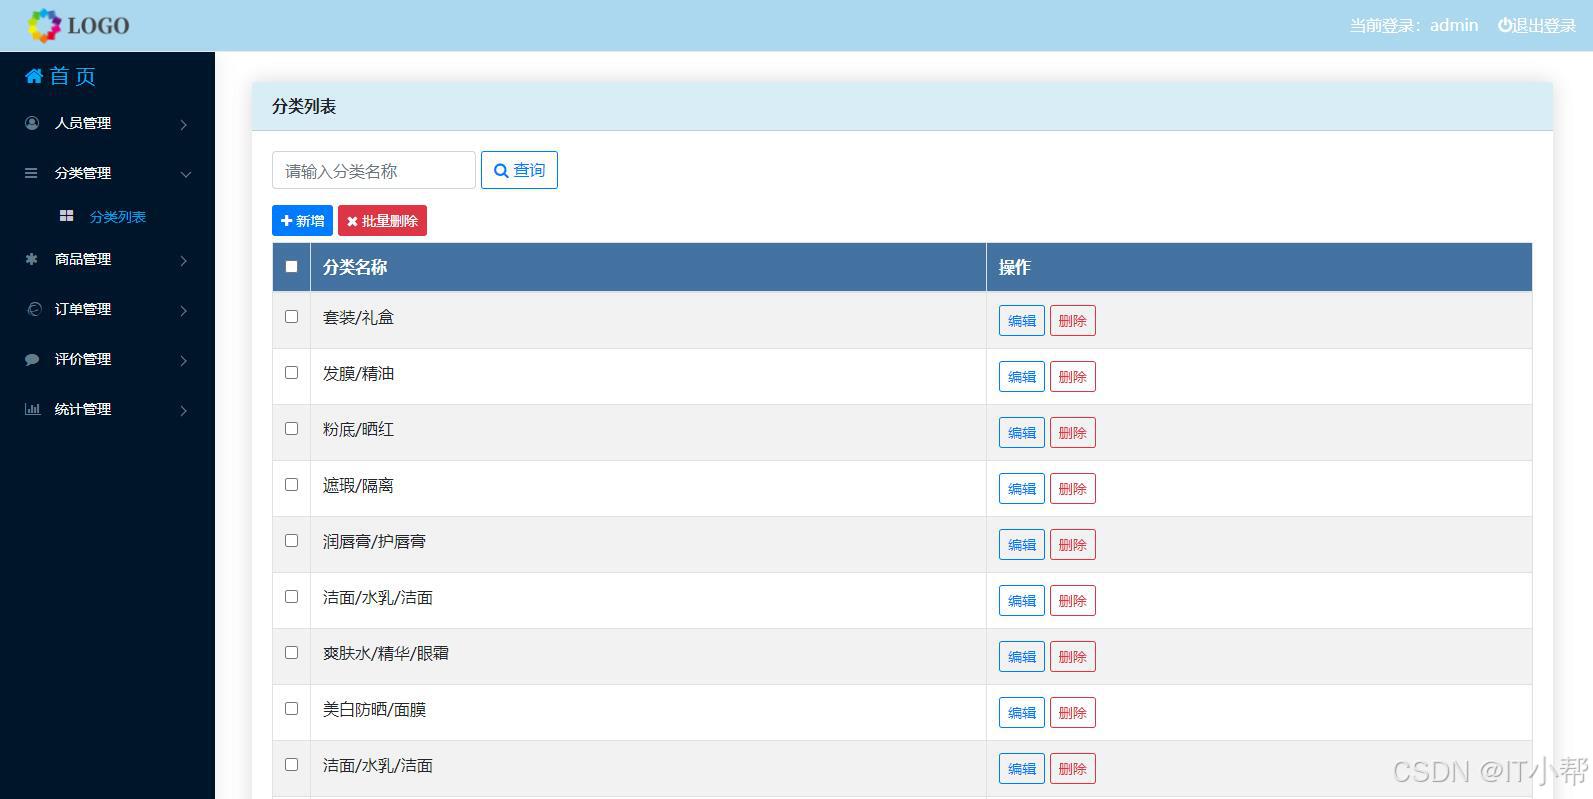Screen dimensions: 1593x799
Task: Click 退出登录 to log out
Action: [x=1536, y=25]
